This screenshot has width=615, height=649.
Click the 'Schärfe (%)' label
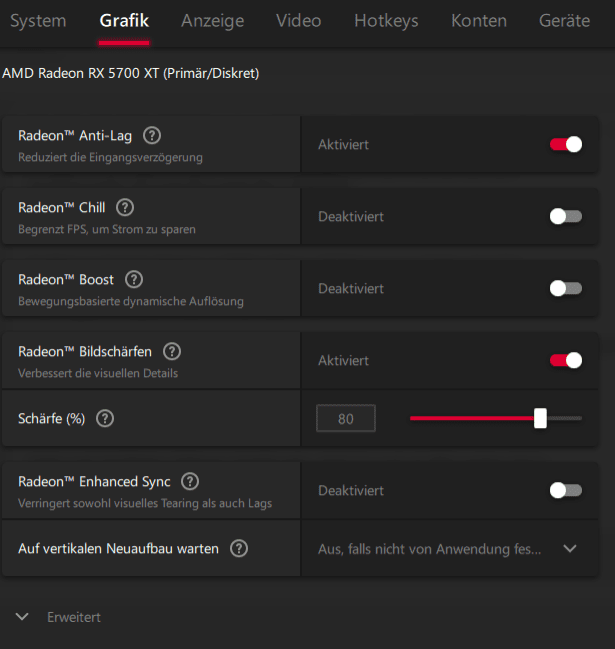point(52,419)
